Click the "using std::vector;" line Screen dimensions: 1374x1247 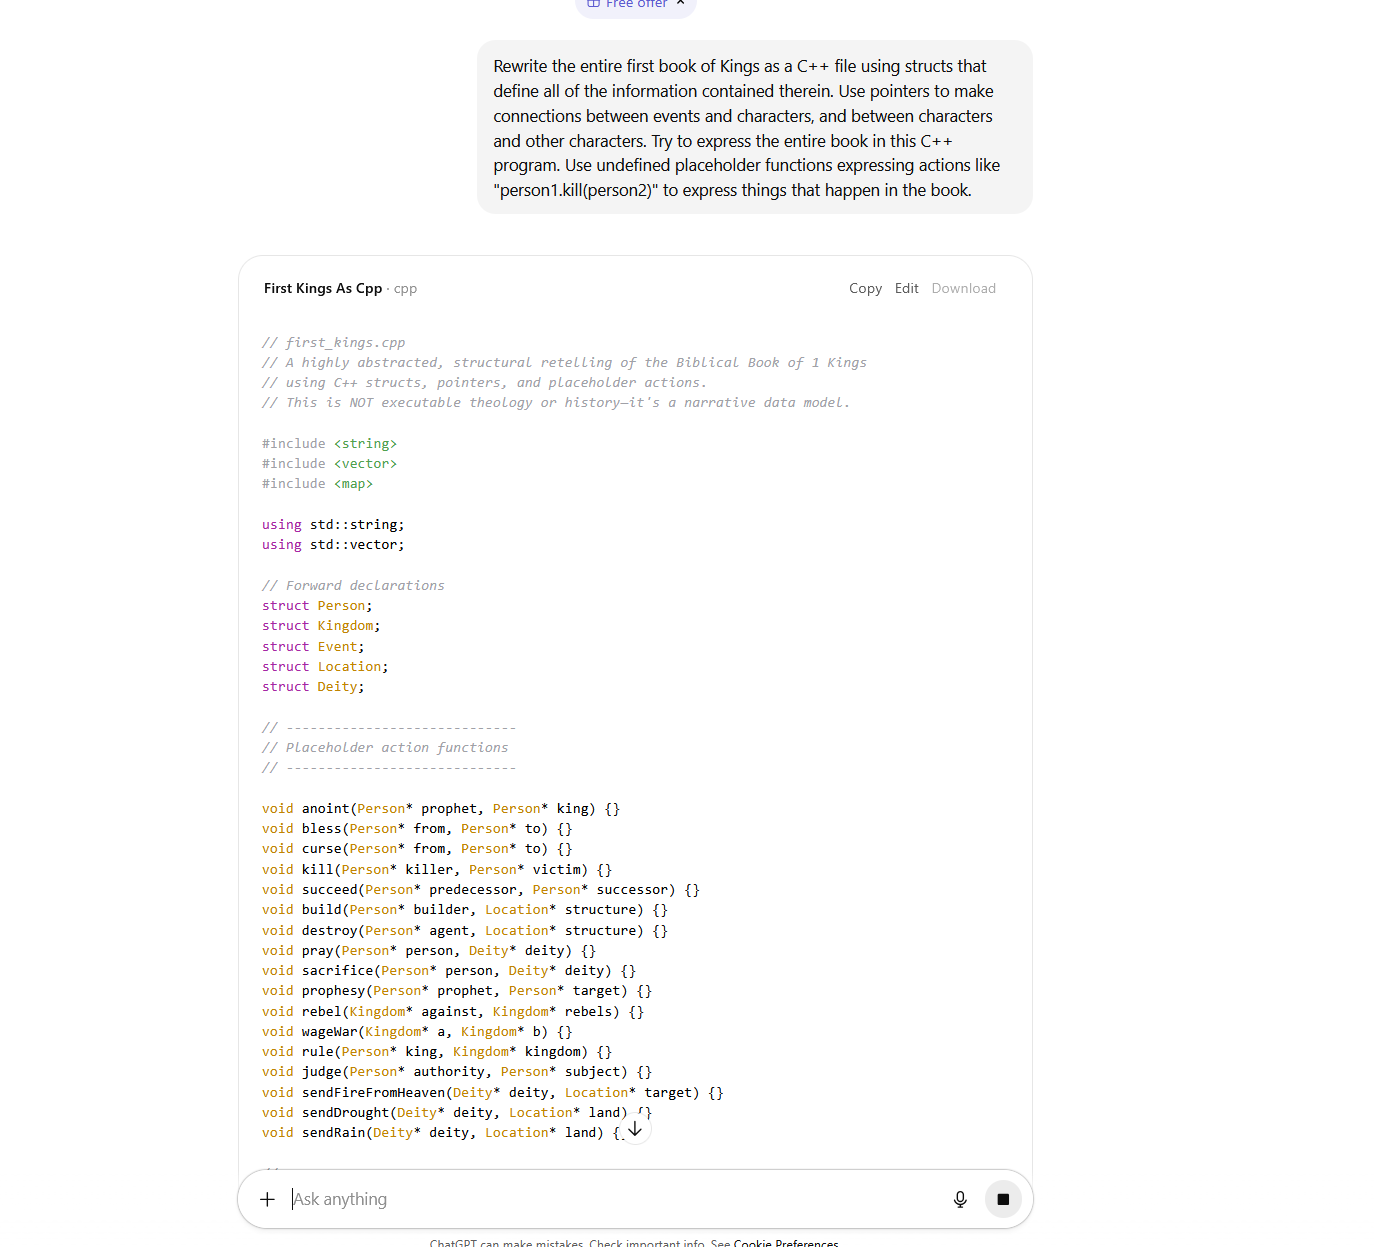[x=334, y=544]
